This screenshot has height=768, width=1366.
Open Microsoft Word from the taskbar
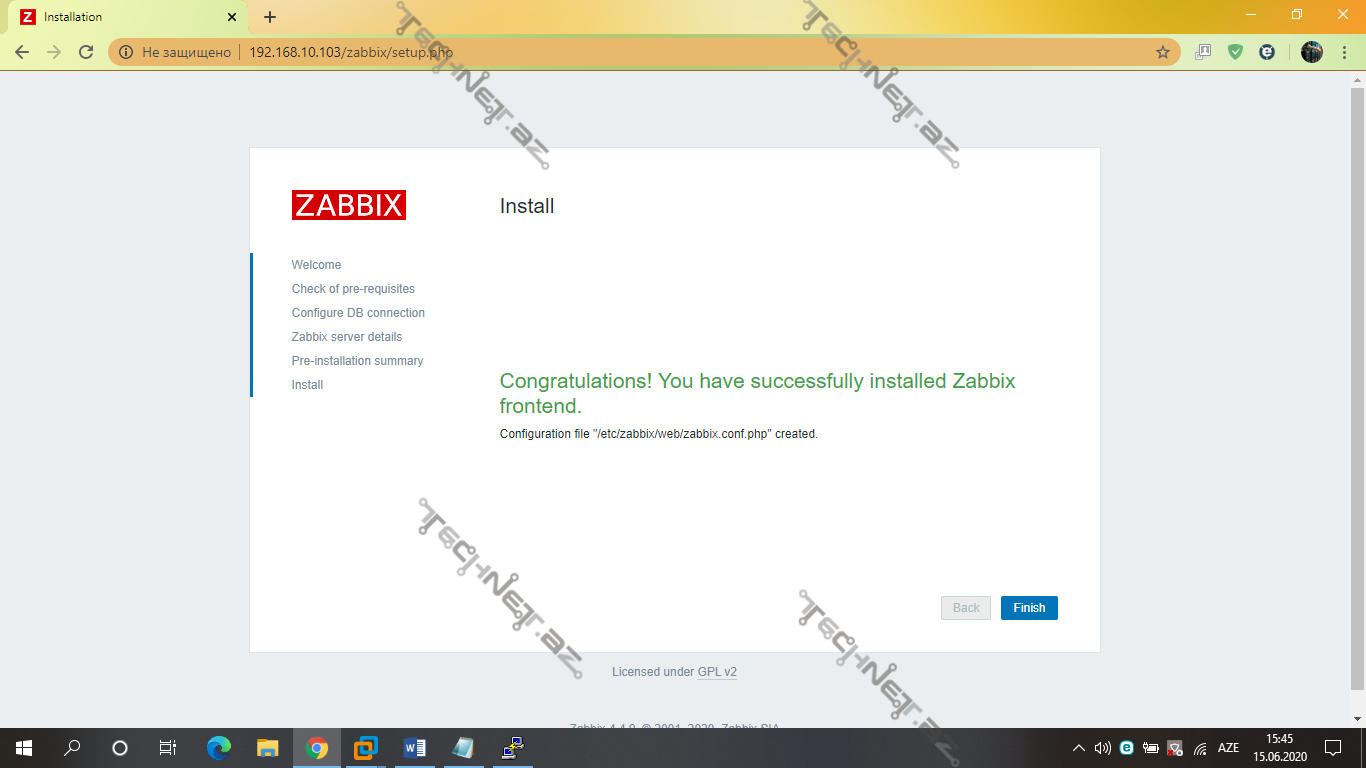point(414,748)
